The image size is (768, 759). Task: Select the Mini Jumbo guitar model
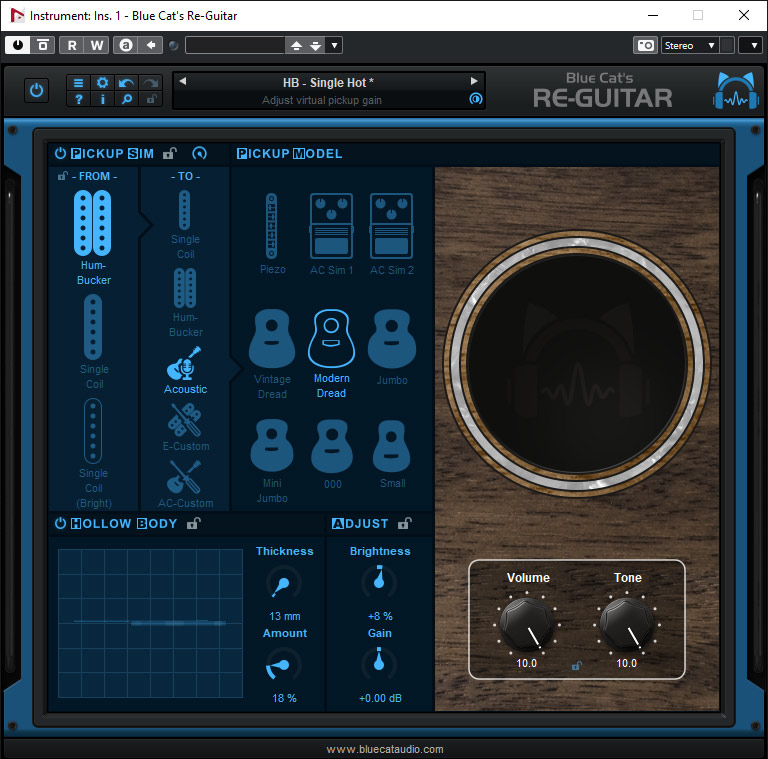tap(272, 446)
